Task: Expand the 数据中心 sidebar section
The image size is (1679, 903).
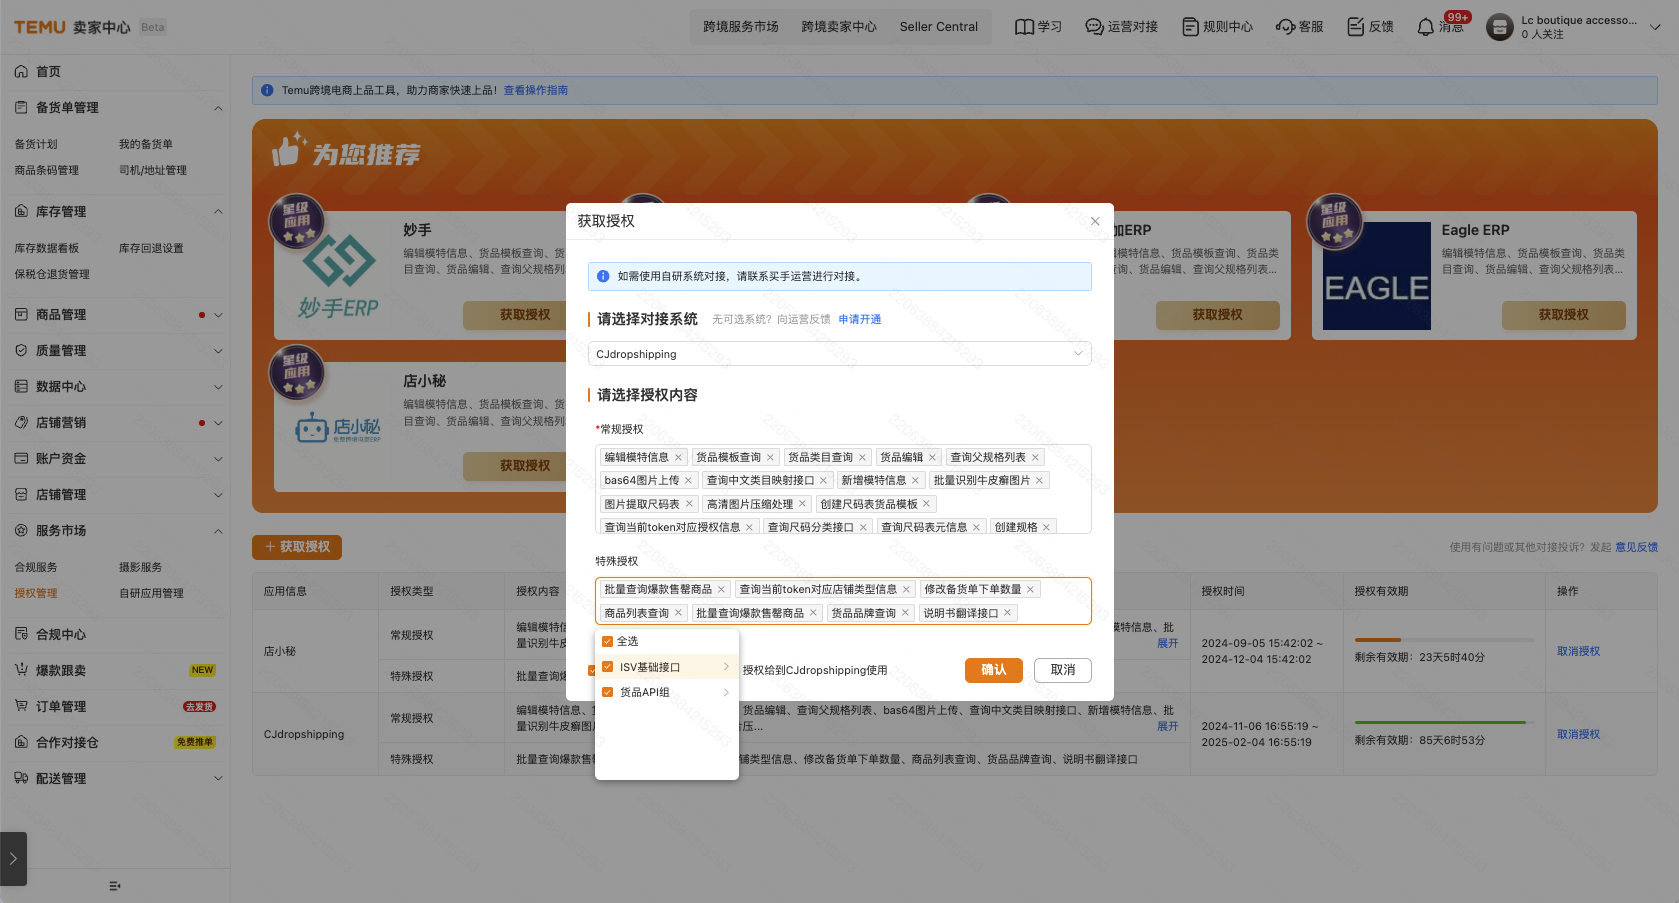Action: [x=218, y=387]
